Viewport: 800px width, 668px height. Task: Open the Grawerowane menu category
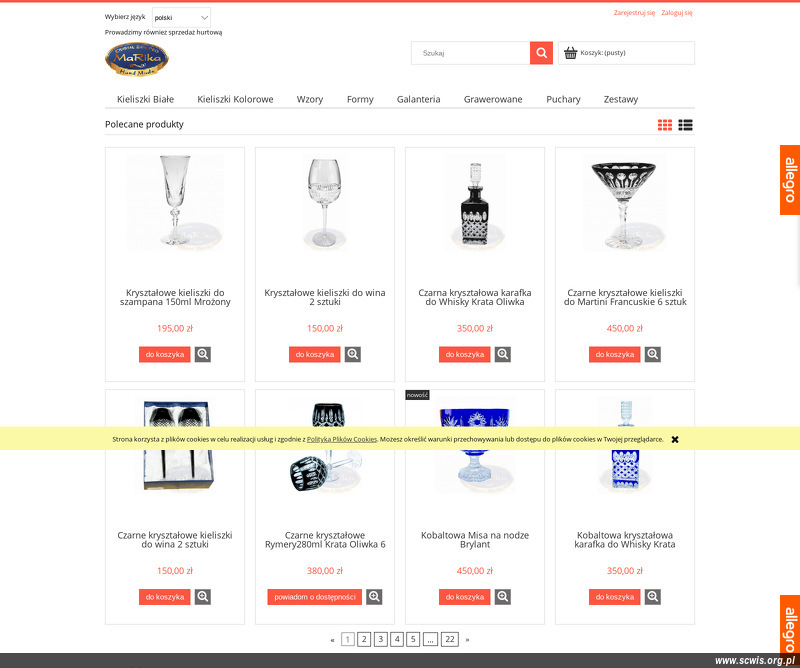pyautogui.click(x=493, y=99)
